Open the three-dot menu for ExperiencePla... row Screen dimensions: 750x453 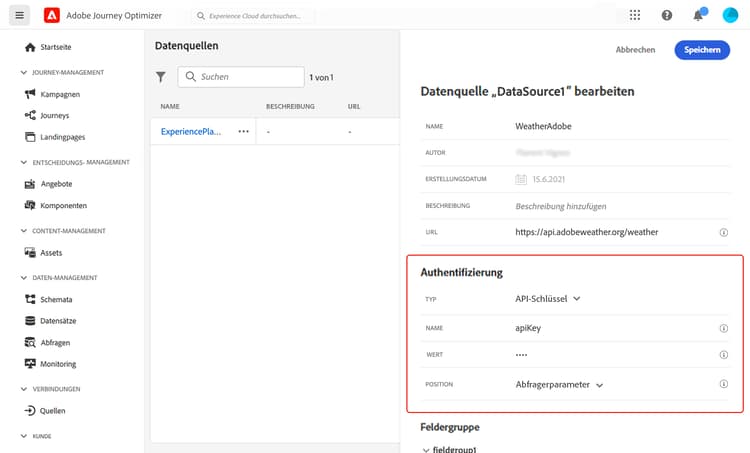pyautogui.click(x=243, y=131)
